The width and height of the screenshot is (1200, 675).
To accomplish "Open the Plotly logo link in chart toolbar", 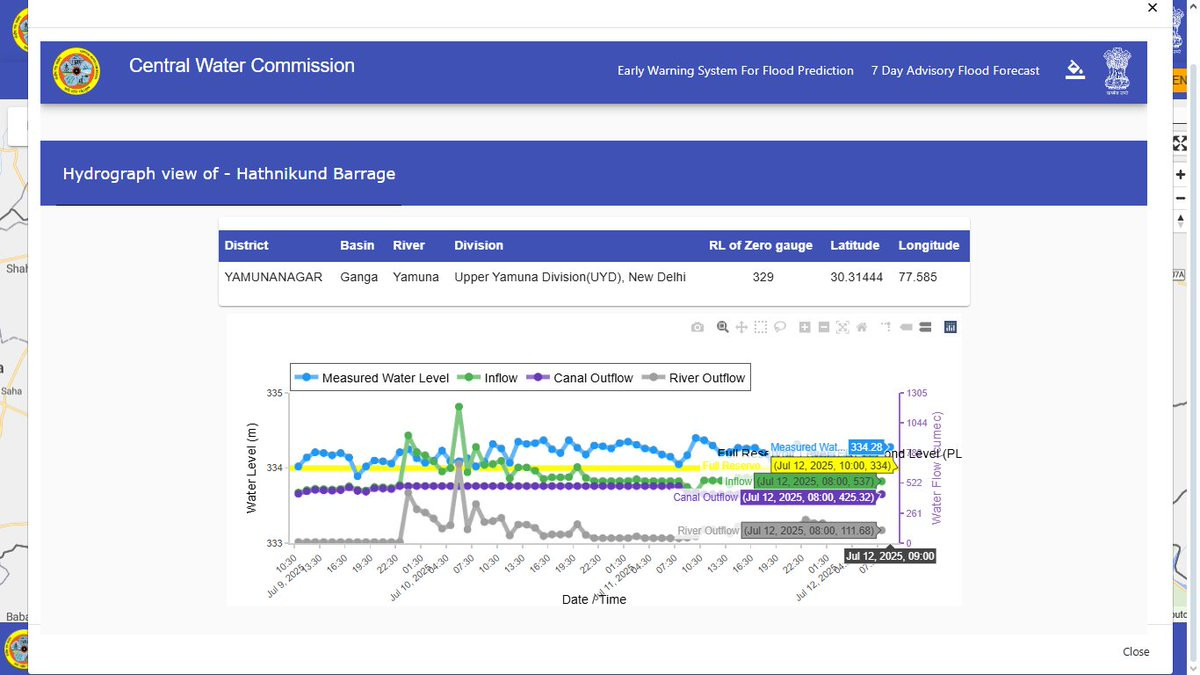I will [x=950, y=327].
